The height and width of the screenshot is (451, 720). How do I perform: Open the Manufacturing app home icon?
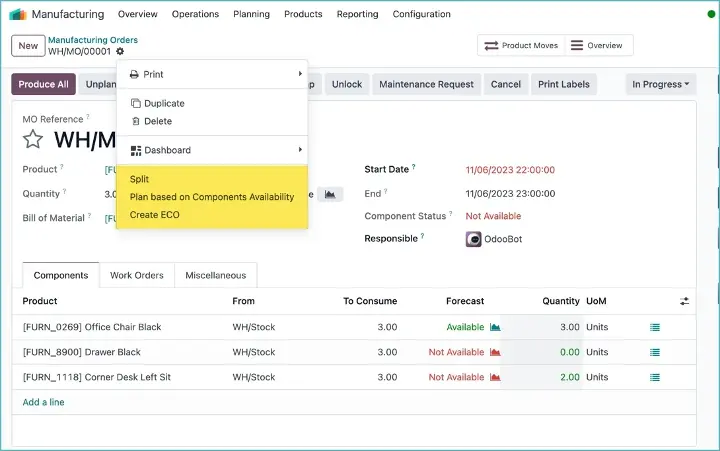[x=18, y=14]
